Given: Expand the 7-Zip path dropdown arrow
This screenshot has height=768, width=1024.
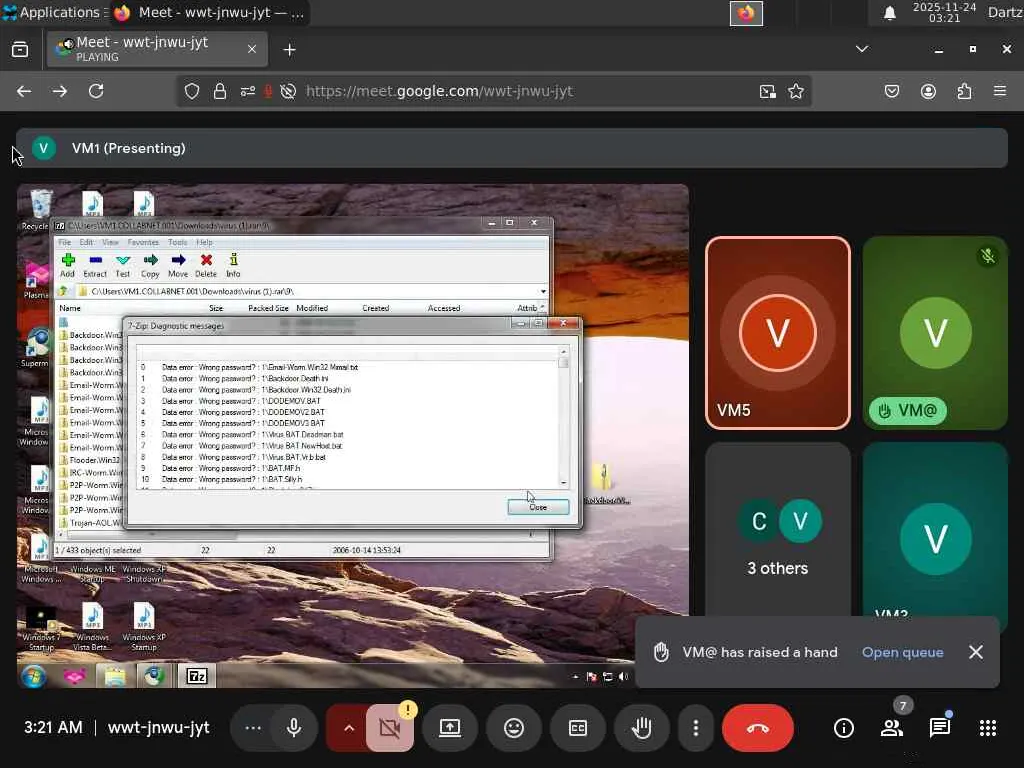Looking at the screenshot, I should tap(543, 291).
